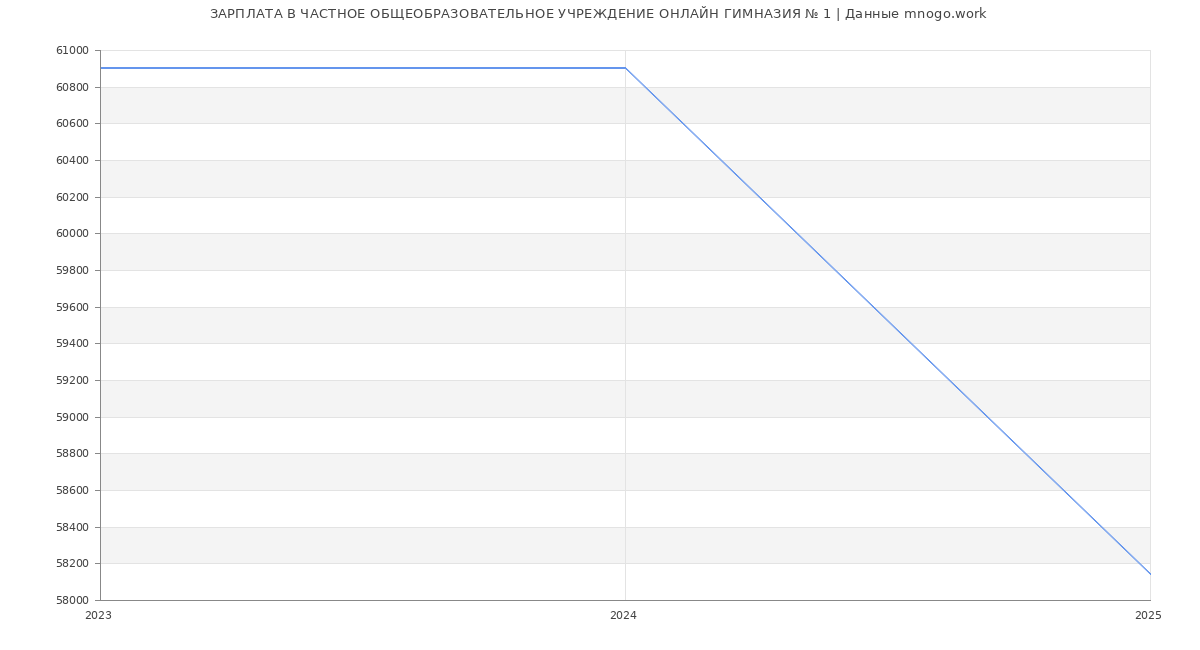Click the 60000 y-axis label
The width and height of the screenshot is (1200, 650).
tap(72, 234)
